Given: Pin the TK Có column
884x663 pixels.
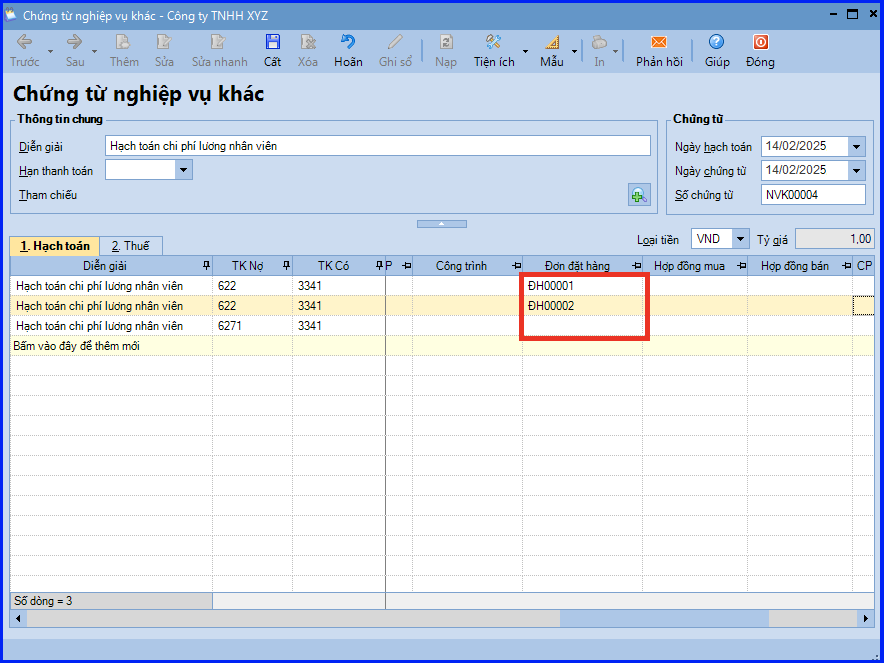Looking at the screenshot, I should (x=379, y=266).
